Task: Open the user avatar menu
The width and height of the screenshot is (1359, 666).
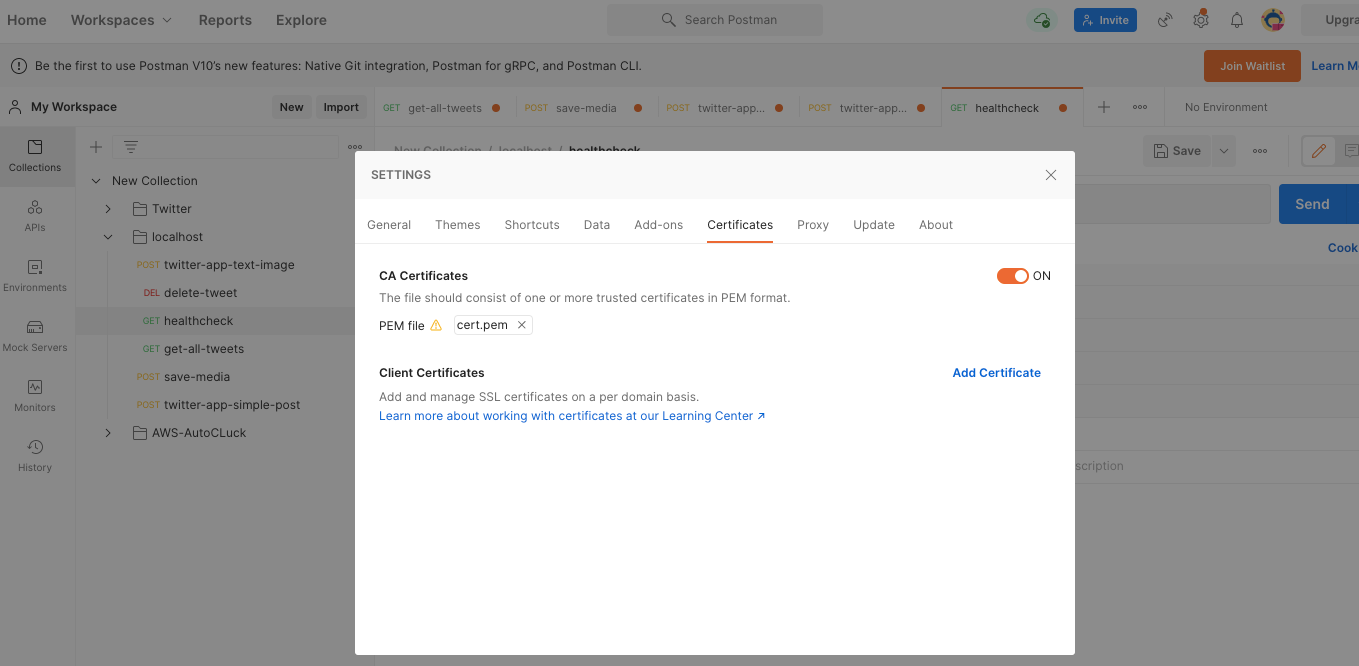Action: 1273,20
